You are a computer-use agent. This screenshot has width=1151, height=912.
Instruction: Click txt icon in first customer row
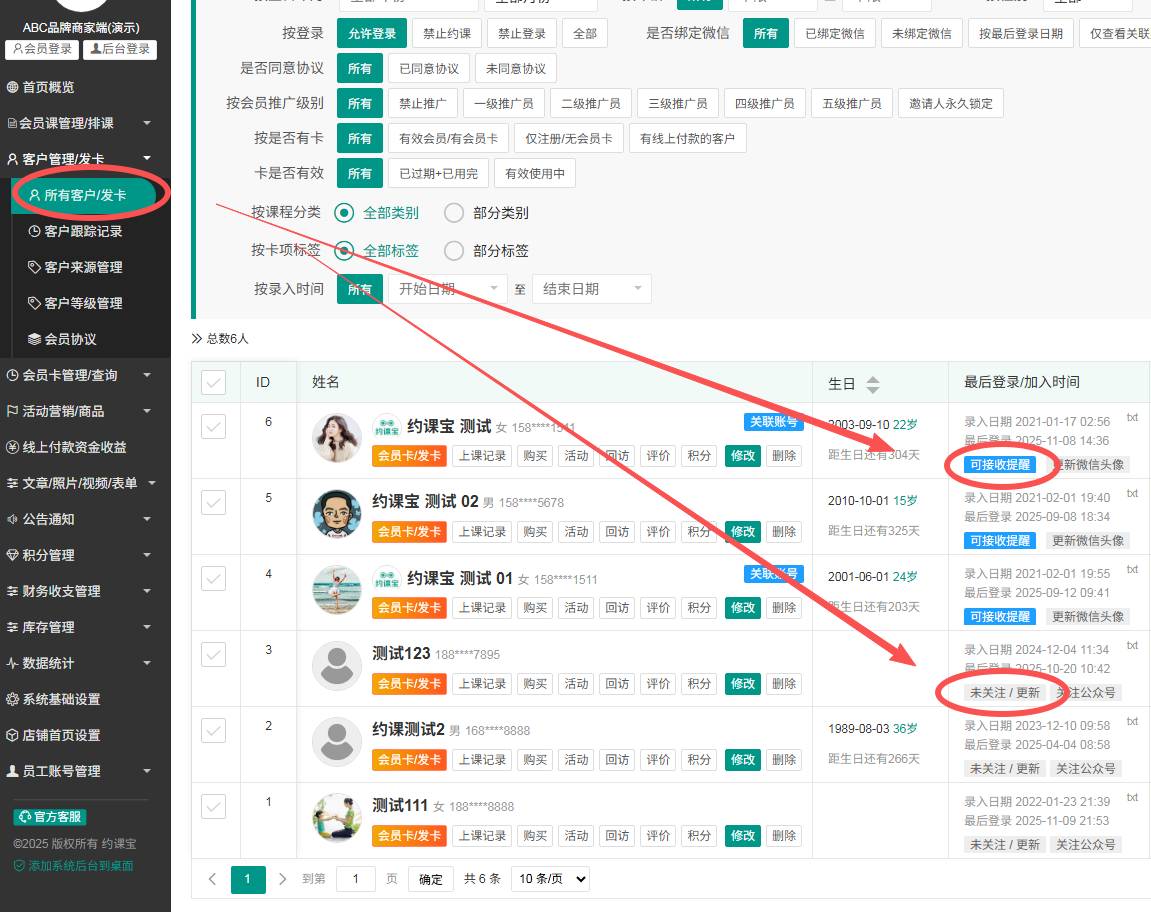1132,417
